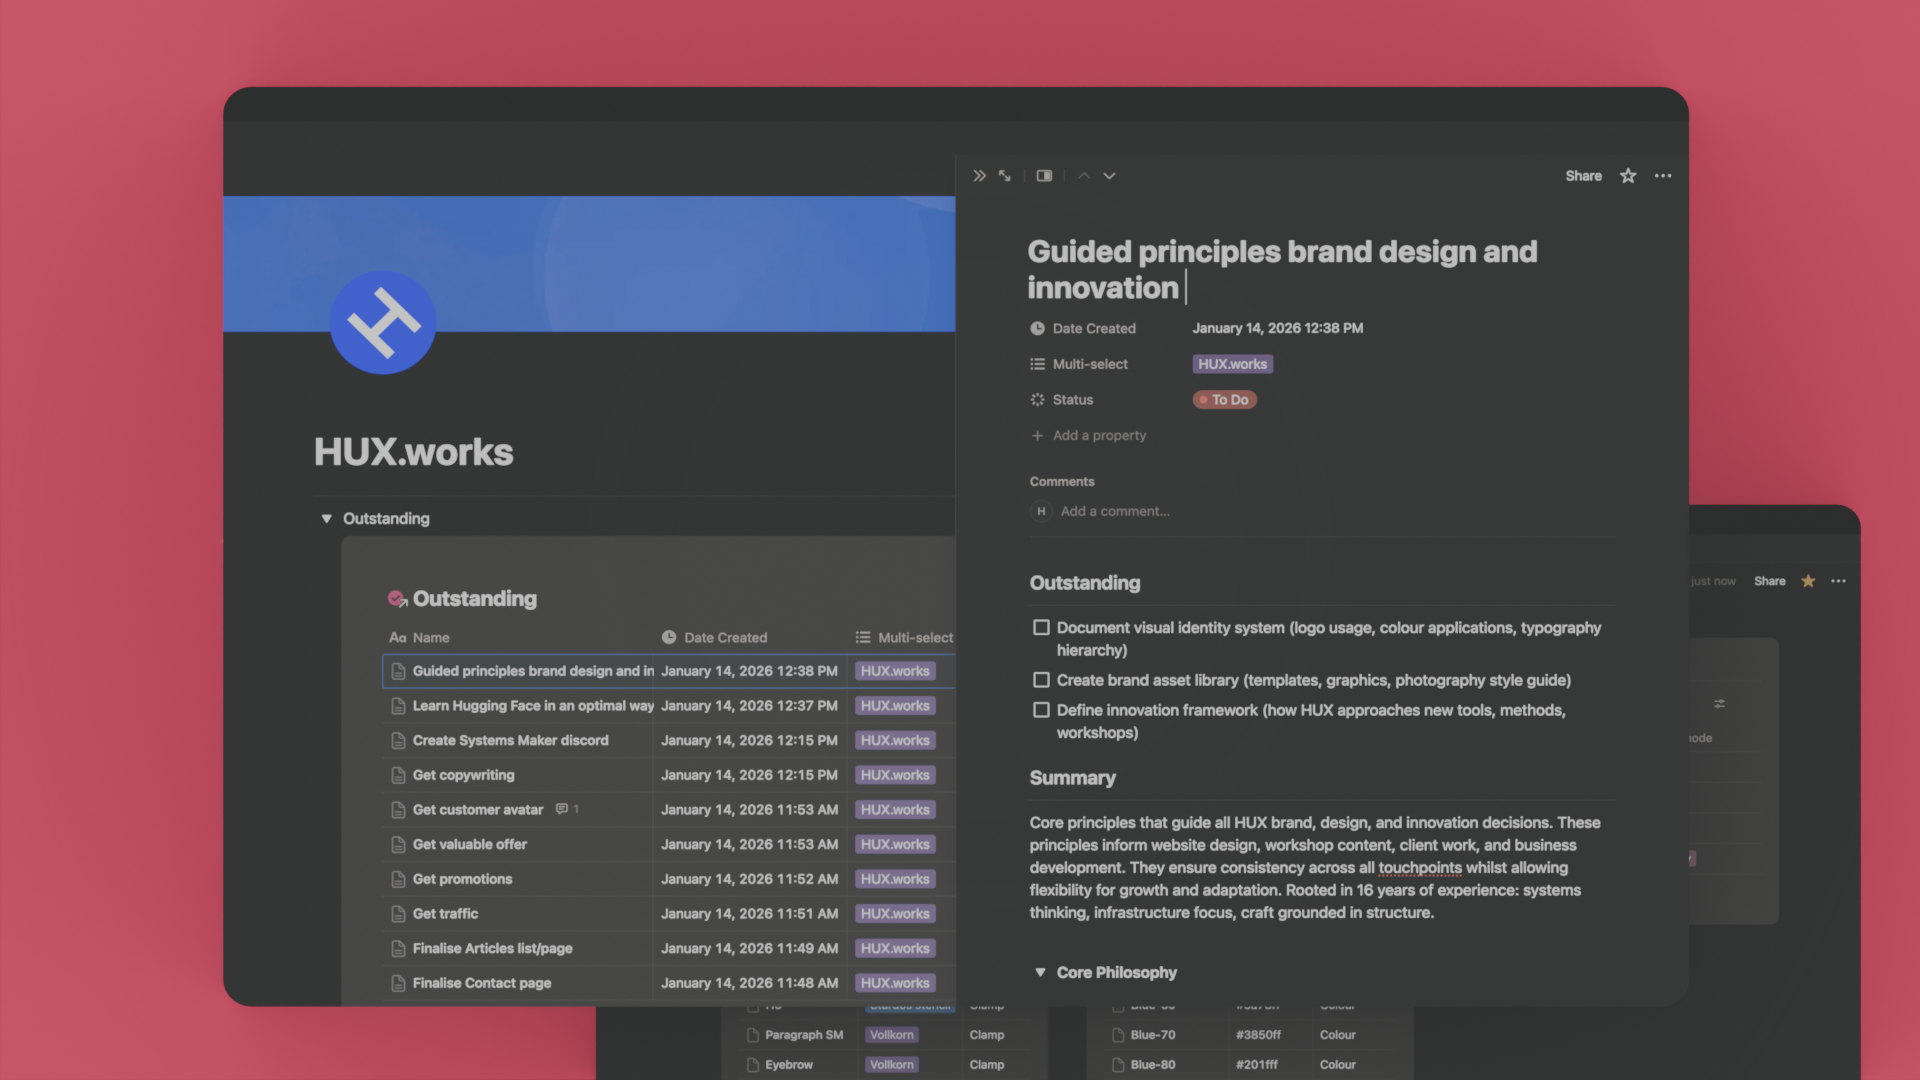Check the Define innovation framework task

coord(1041,710)
